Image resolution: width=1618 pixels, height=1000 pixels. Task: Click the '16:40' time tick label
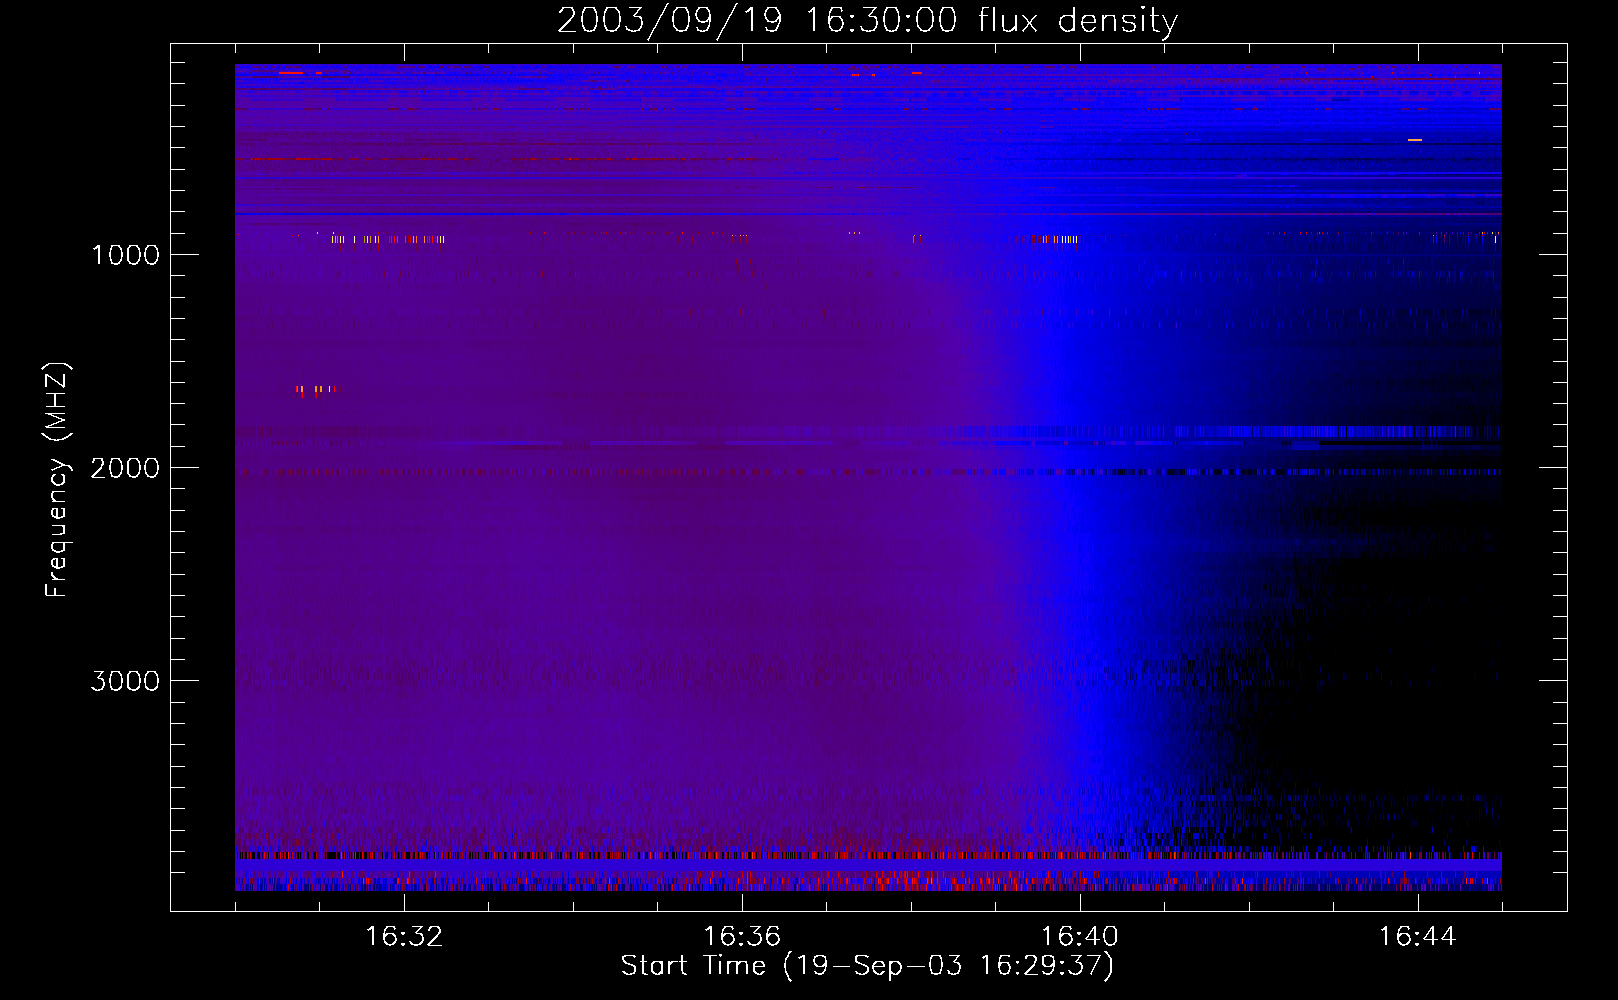[x=1080, y=936]
